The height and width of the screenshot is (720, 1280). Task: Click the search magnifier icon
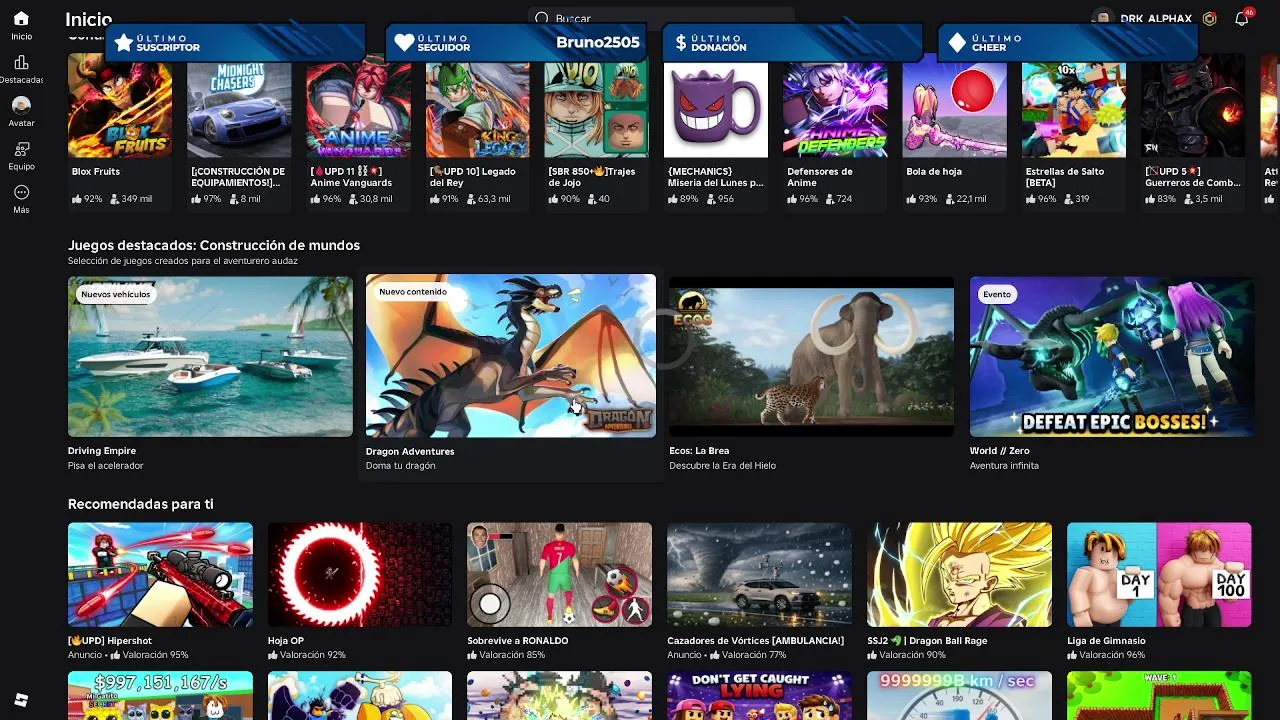coord(541,18)
